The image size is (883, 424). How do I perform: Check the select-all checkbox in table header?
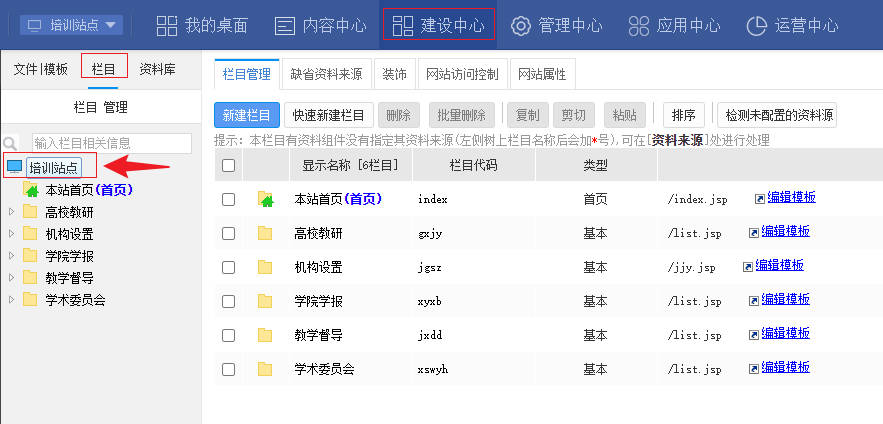coord(228,165)
